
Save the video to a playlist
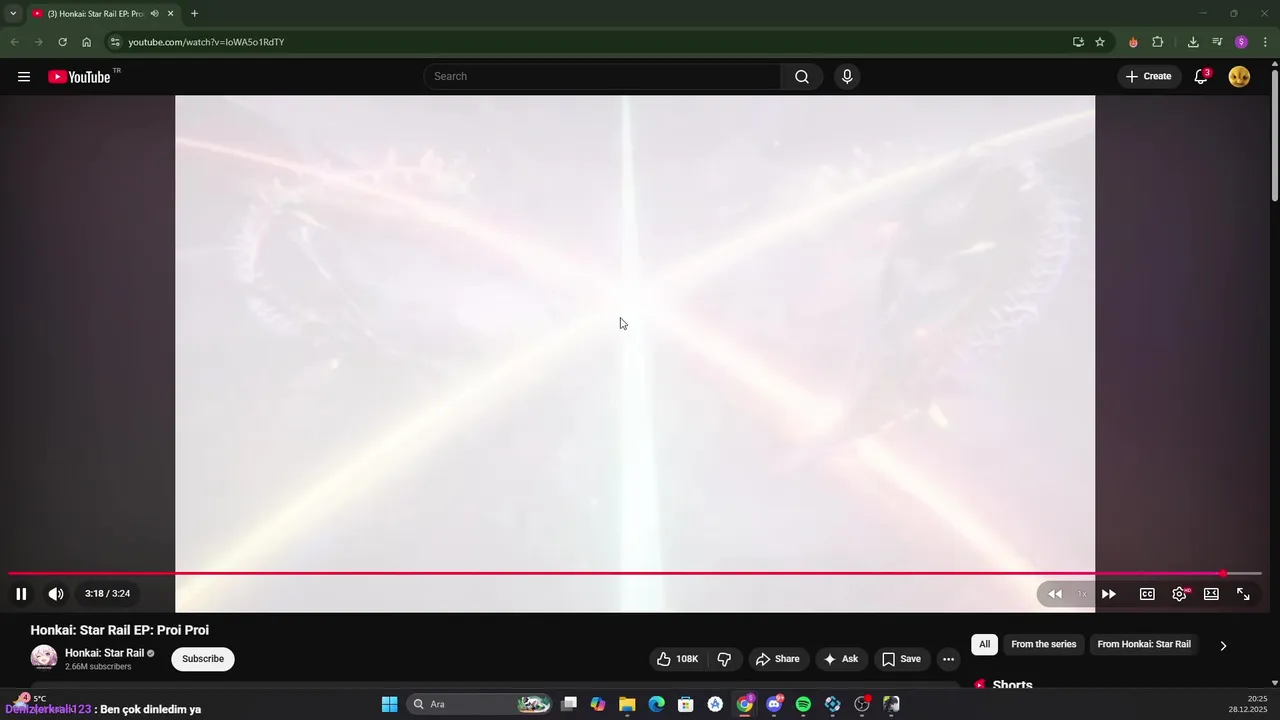point(901,659)
